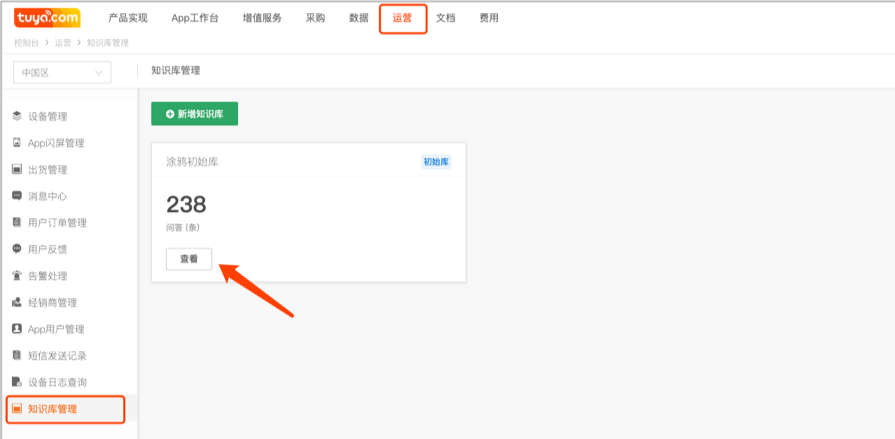Screen dimensions: 895x439
Task: Open 用户订单管理 in the sidebar
Action: [58, 223]
